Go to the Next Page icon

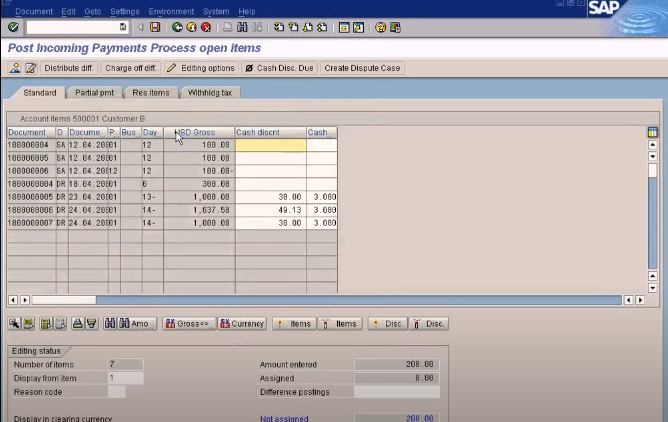tap(308, 27)
